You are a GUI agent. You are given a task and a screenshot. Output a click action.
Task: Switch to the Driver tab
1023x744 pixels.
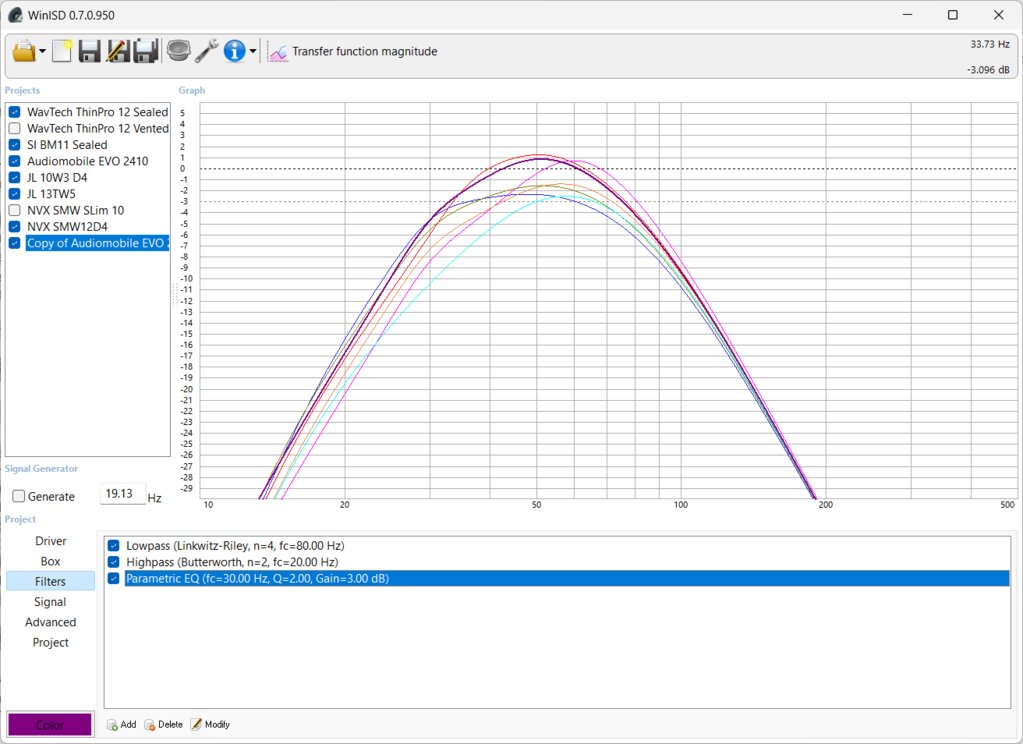coord(51,541)
